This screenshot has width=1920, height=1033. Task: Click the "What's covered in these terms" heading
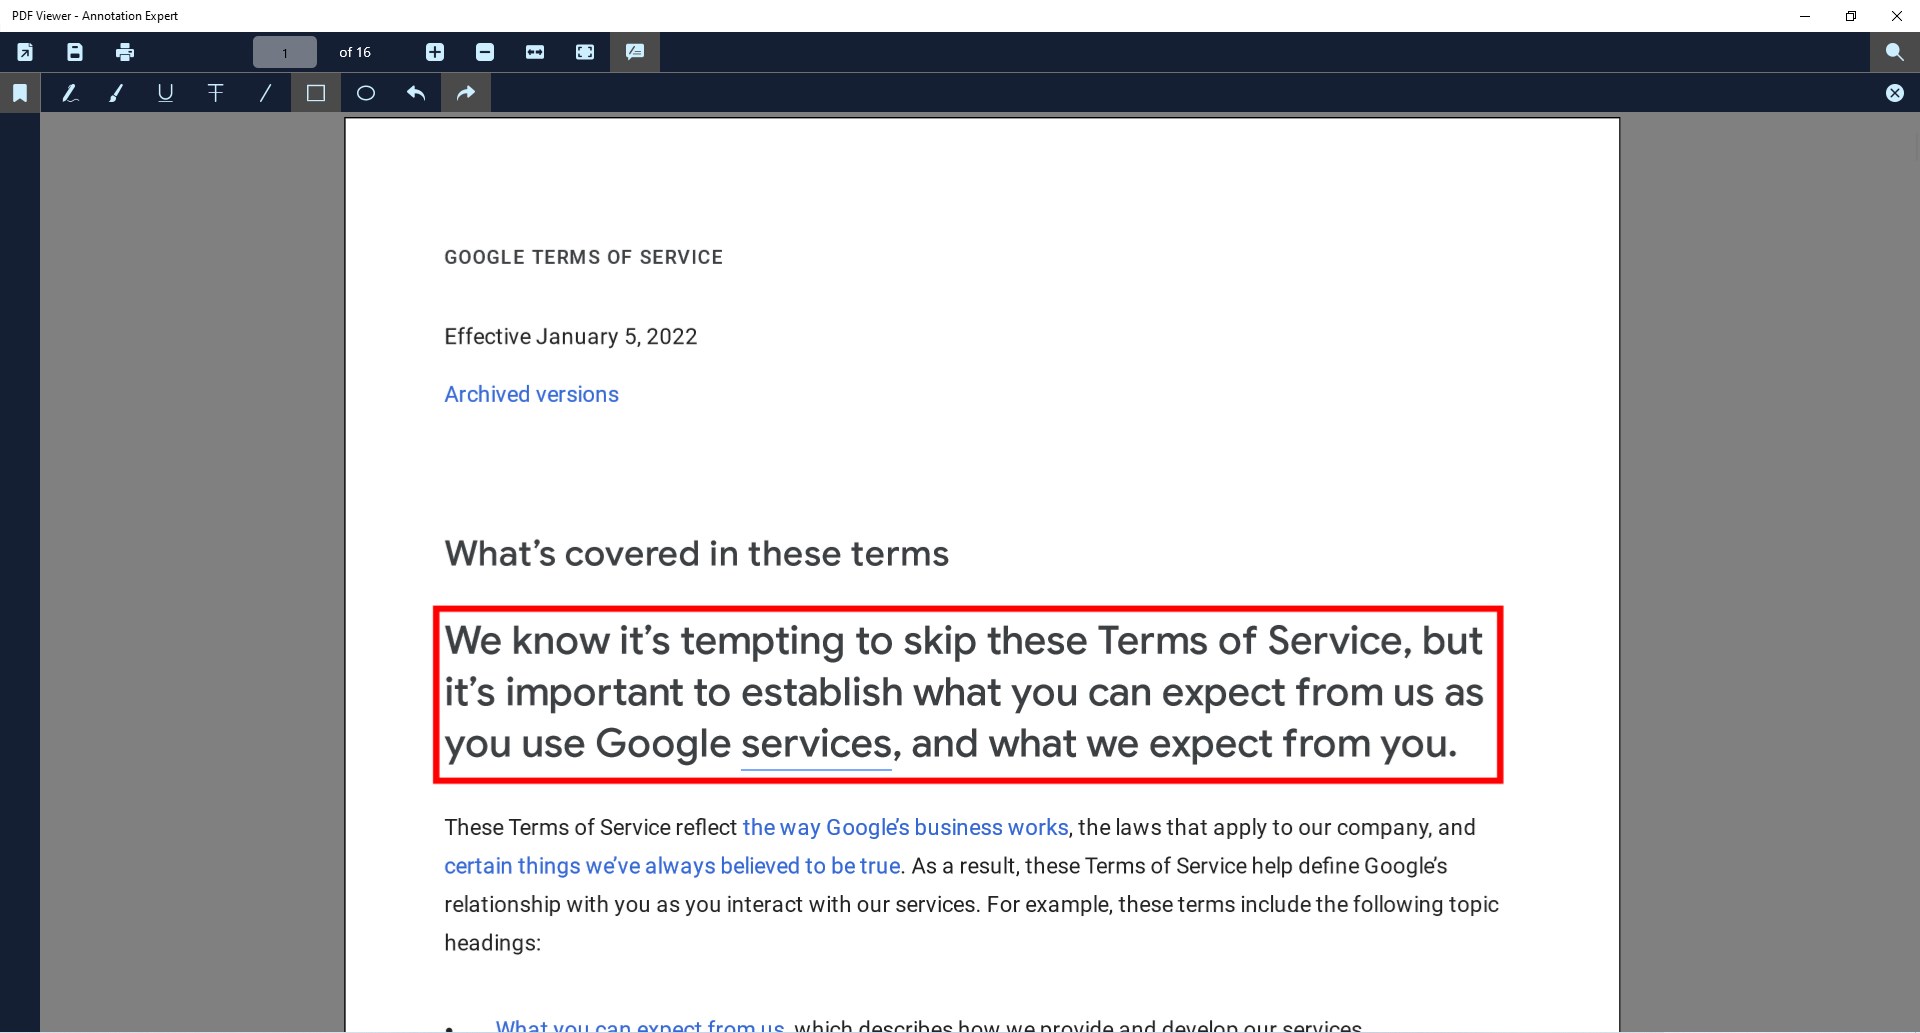pos(696,554)
